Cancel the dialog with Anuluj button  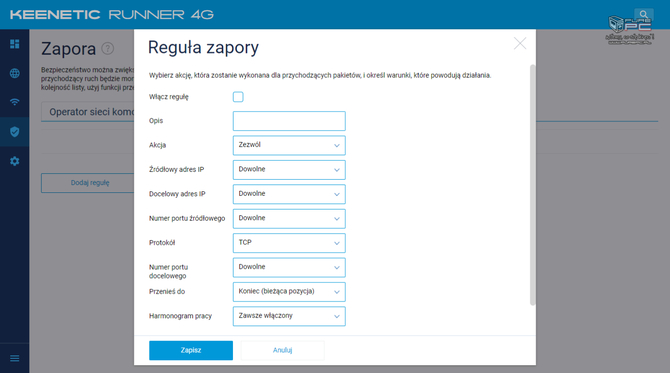coord(282,350)
